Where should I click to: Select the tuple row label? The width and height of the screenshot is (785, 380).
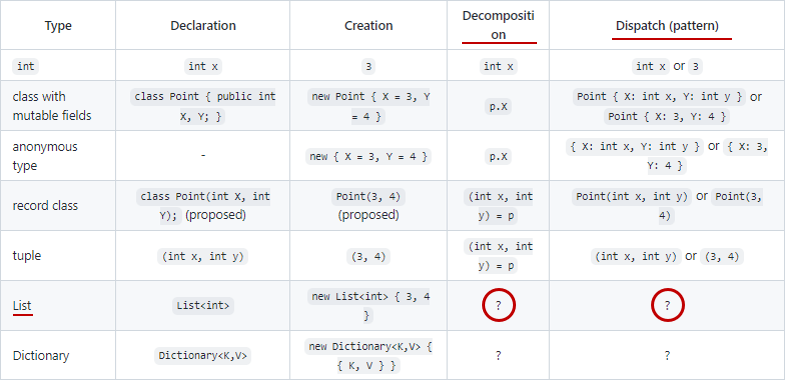(27, 256)
